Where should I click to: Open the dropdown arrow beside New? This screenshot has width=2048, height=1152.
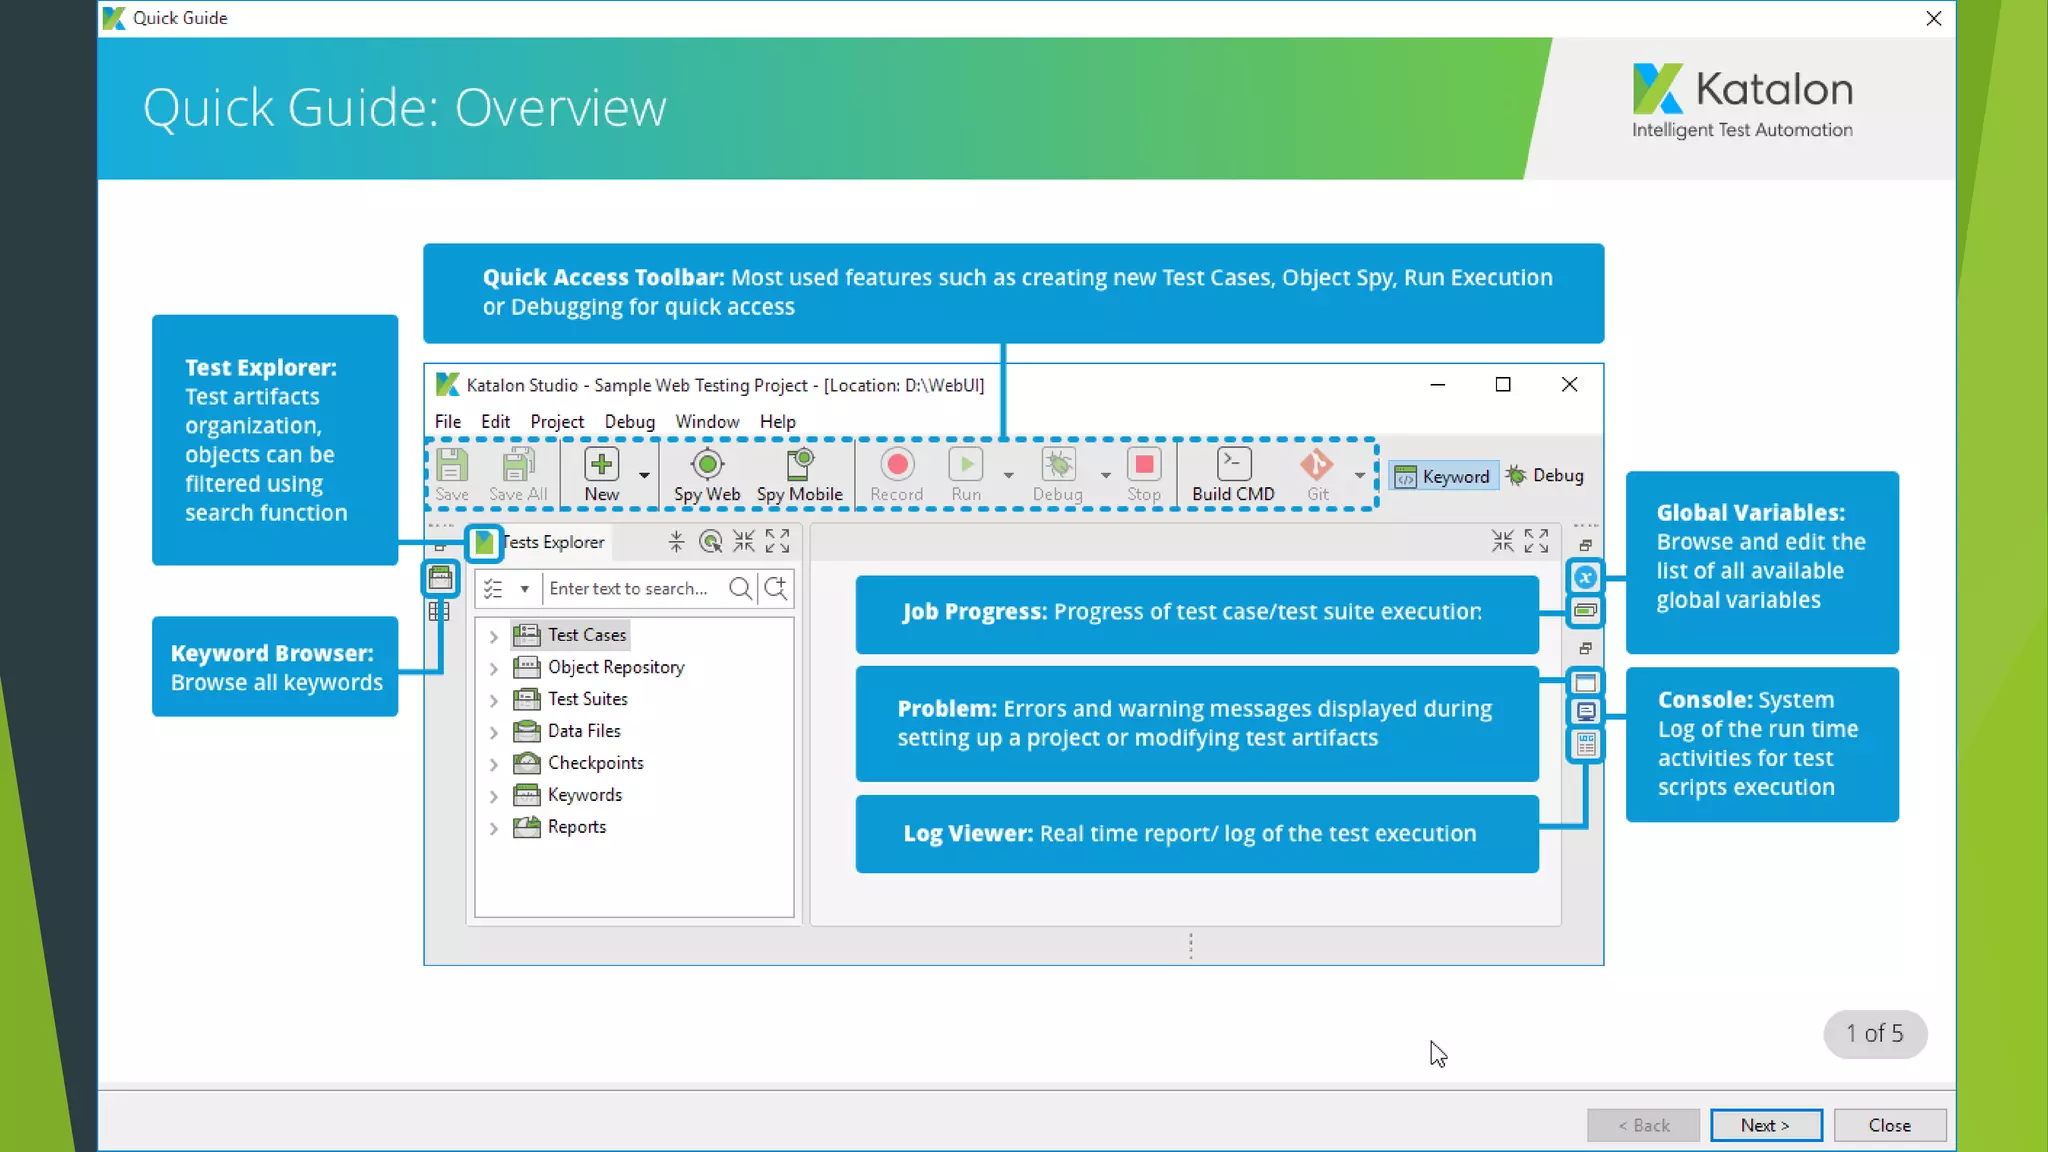click(644, 476)
